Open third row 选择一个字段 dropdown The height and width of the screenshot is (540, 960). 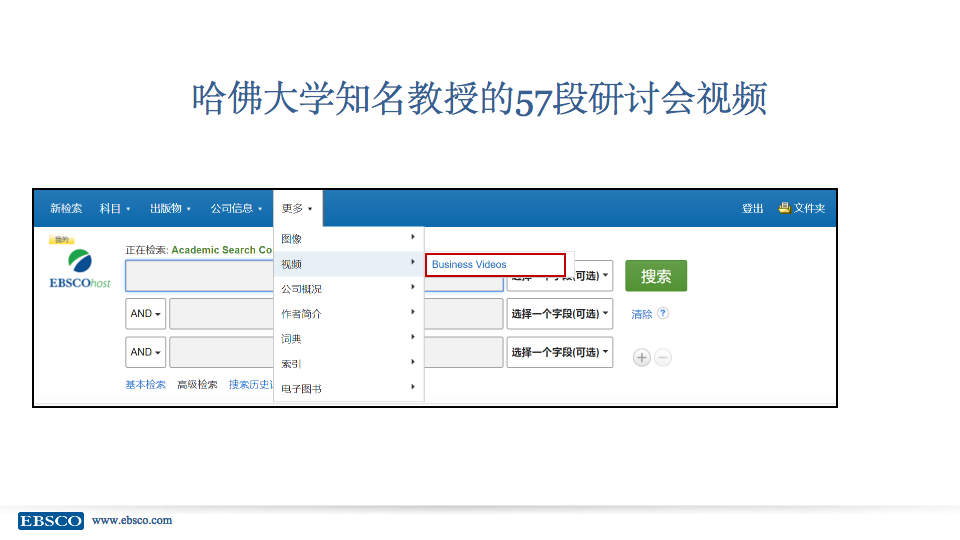coord(560,352)
